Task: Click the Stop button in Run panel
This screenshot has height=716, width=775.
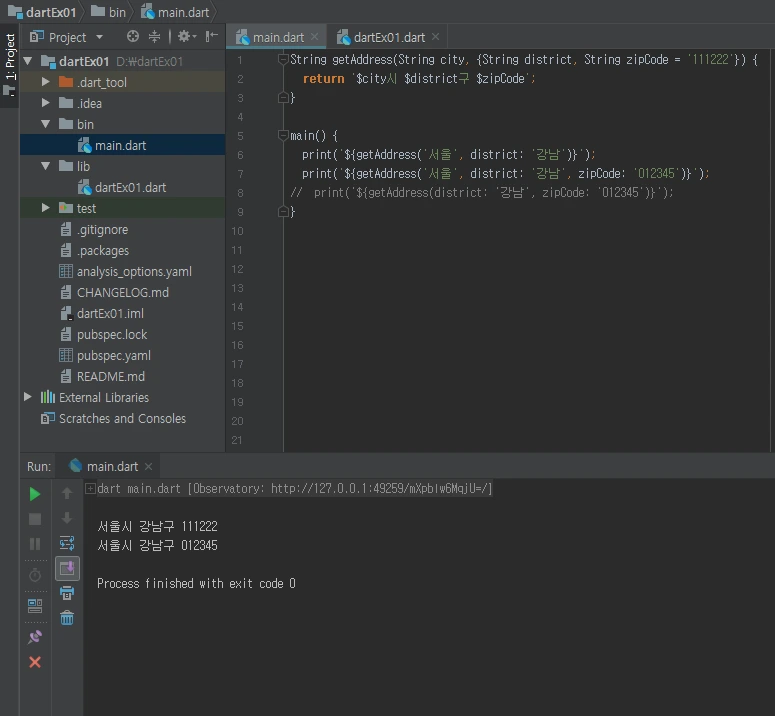Action: pyautogui.click(x=35, y=519)
